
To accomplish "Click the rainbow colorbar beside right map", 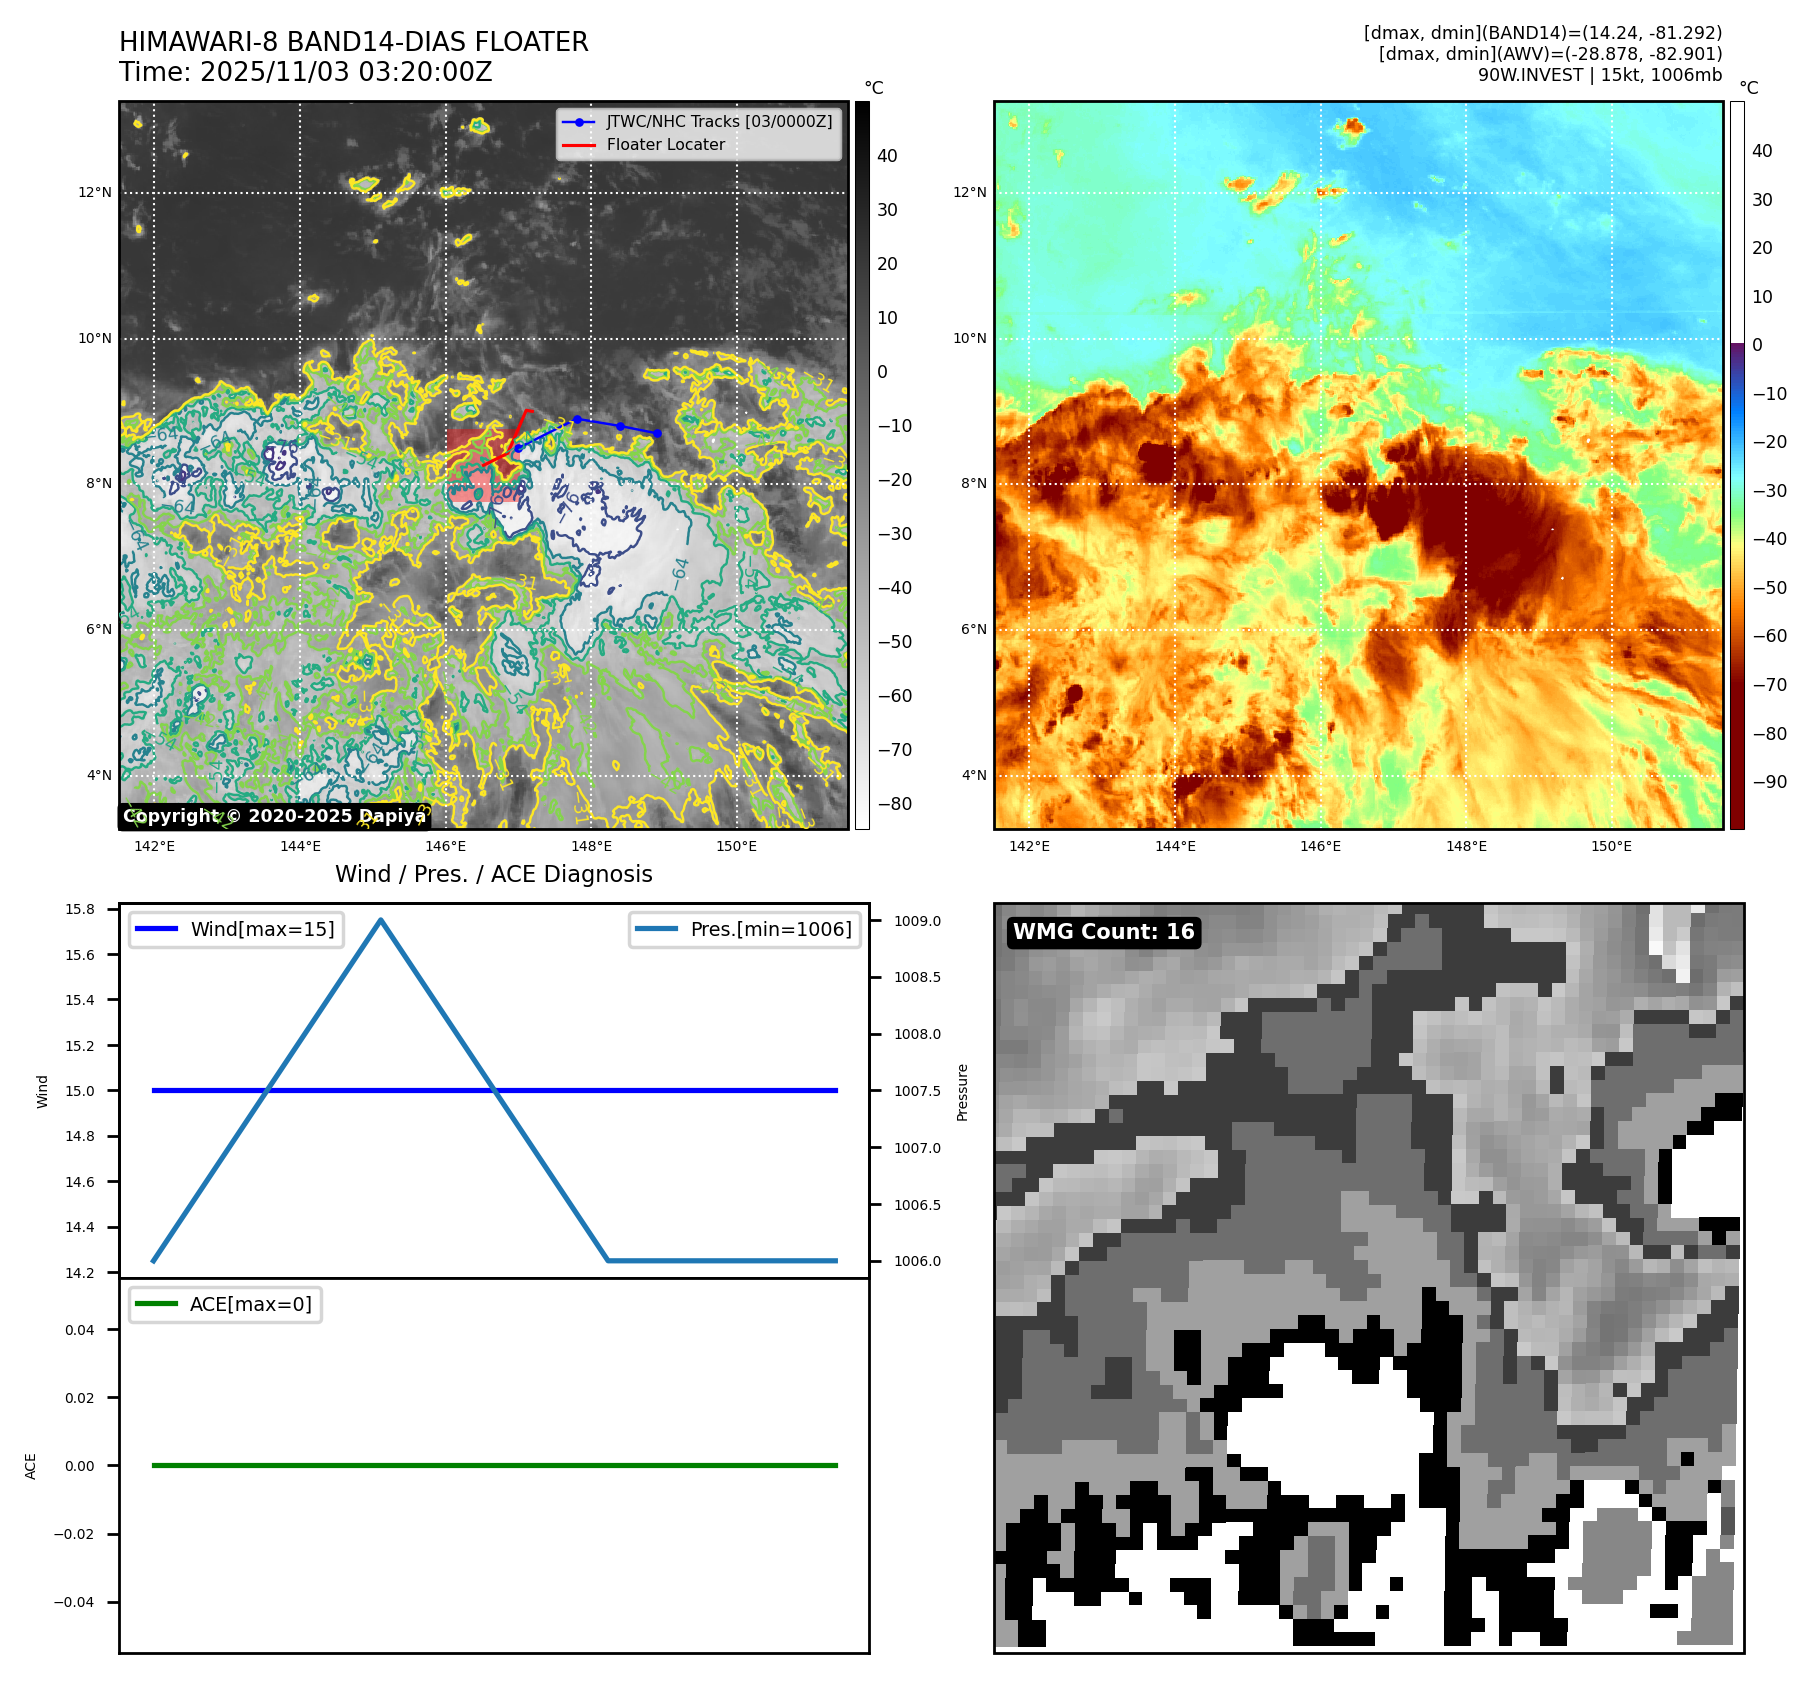I will (x=1737, y=465).
